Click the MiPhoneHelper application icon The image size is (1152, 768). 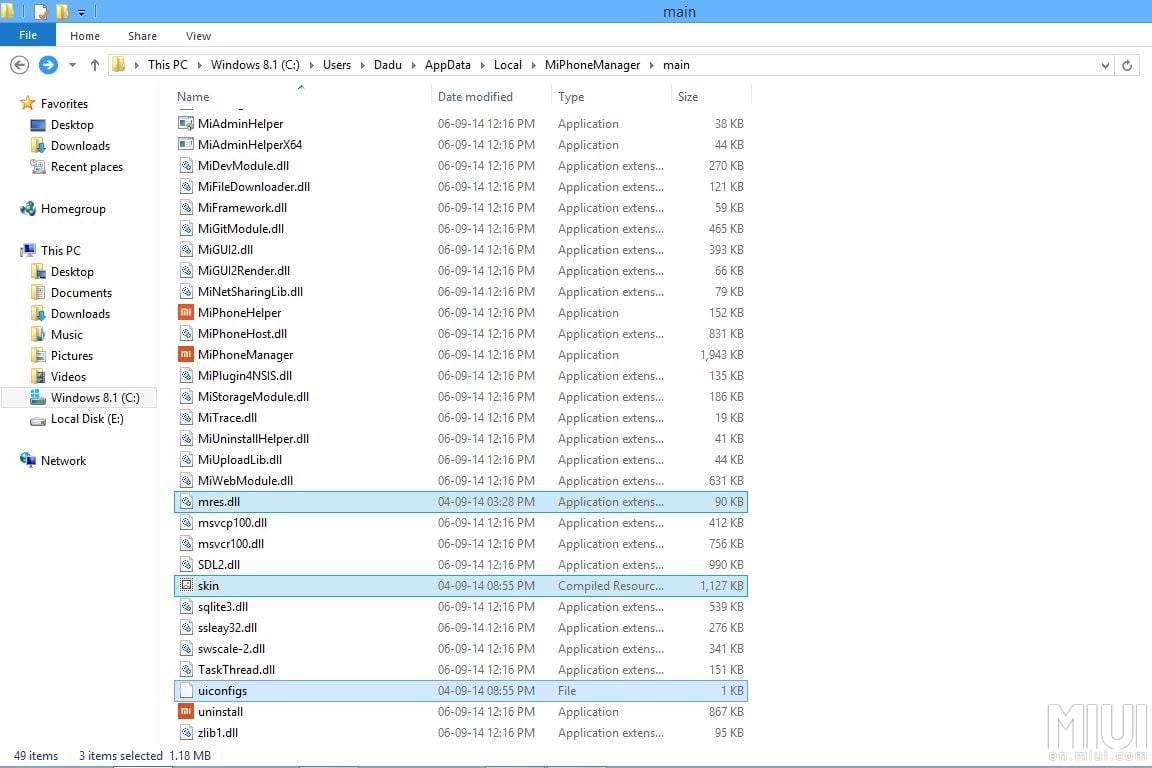(186, 312)
